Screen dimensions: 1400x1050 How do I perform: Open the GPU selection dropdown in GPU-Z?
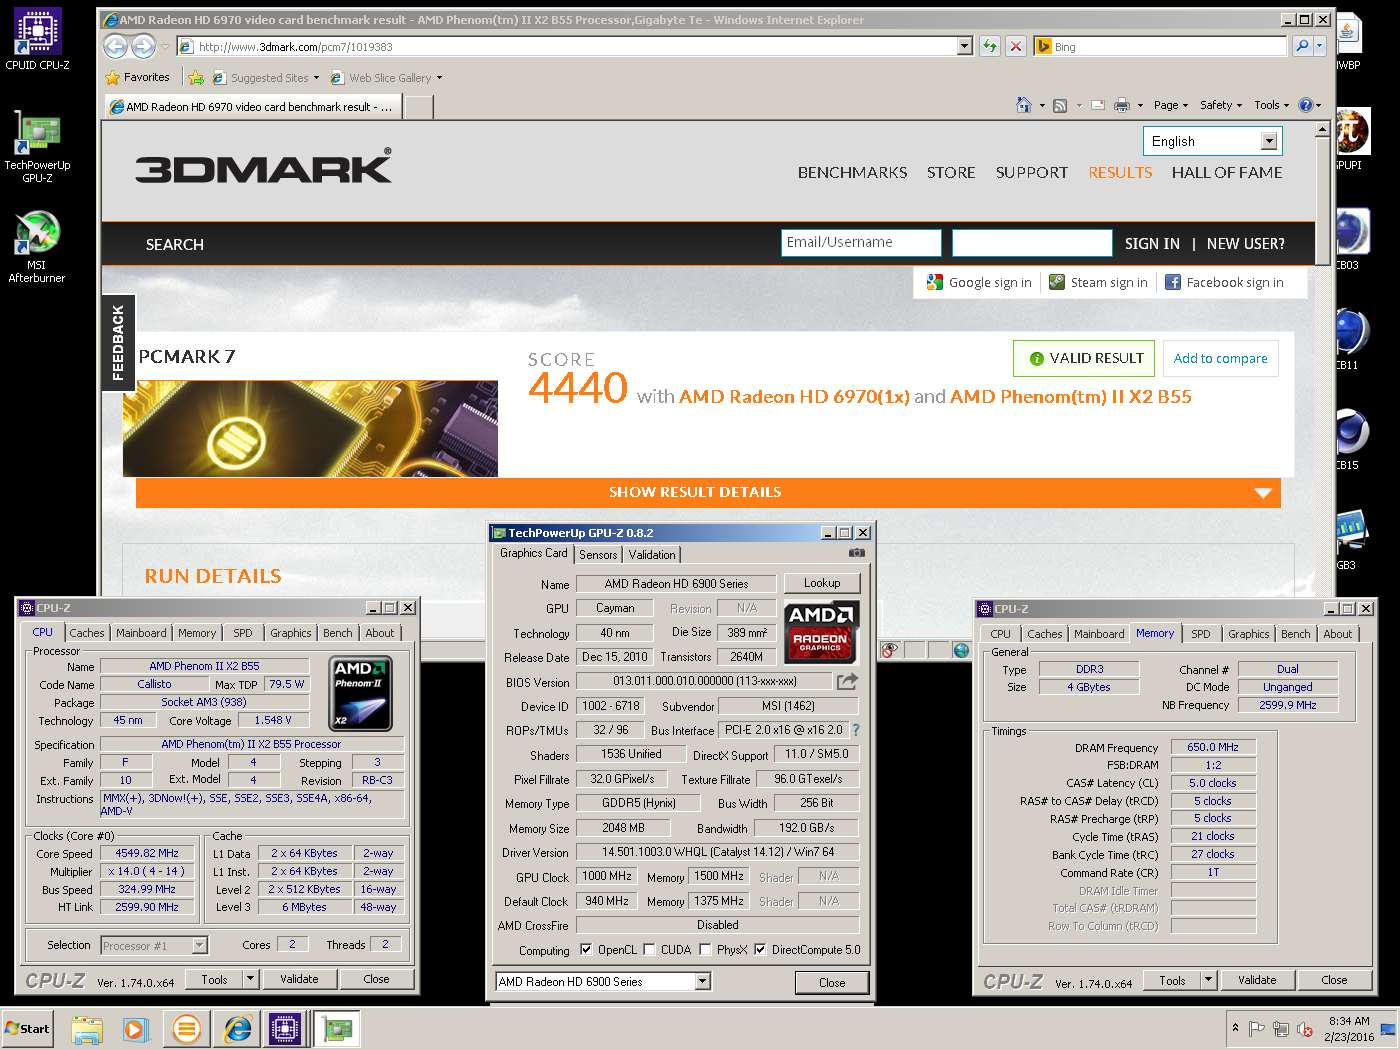click(x=702, y=982)
